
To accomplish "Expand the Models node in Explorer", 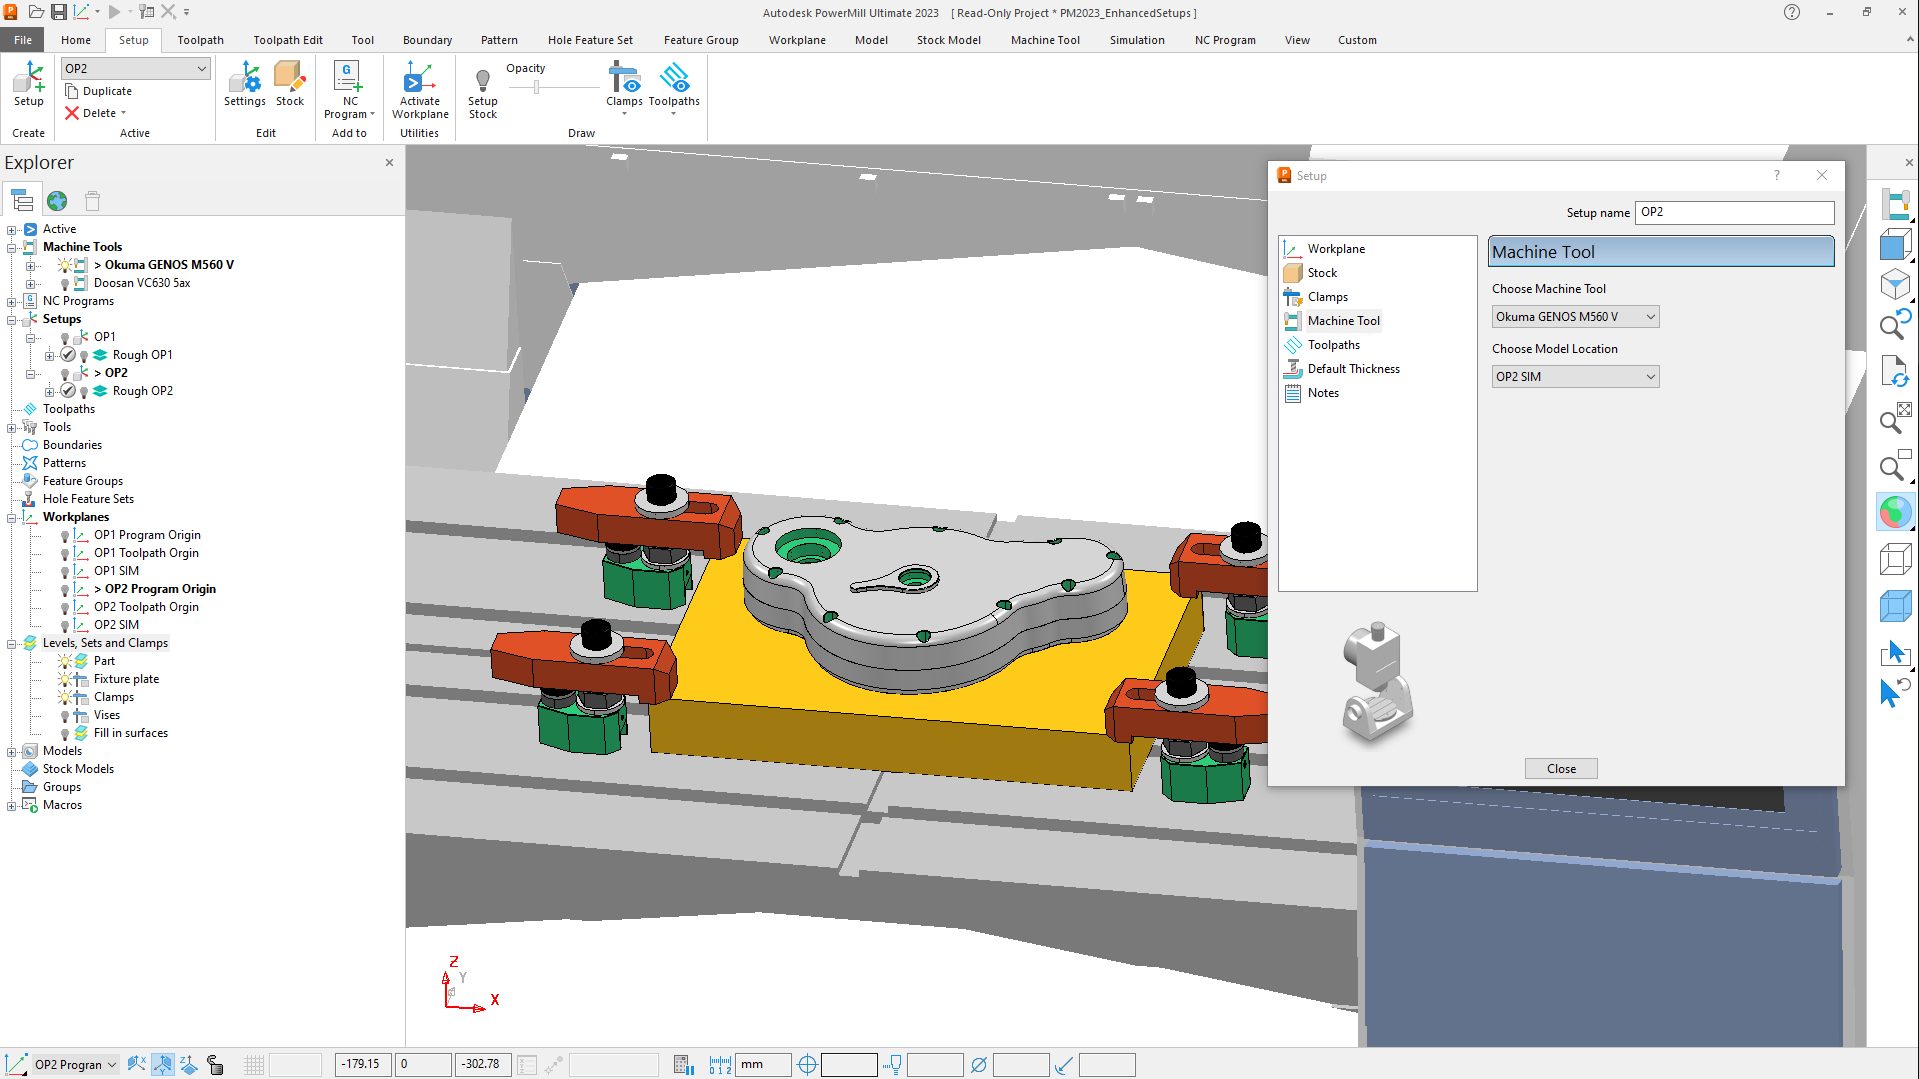I will pos(10,751).
